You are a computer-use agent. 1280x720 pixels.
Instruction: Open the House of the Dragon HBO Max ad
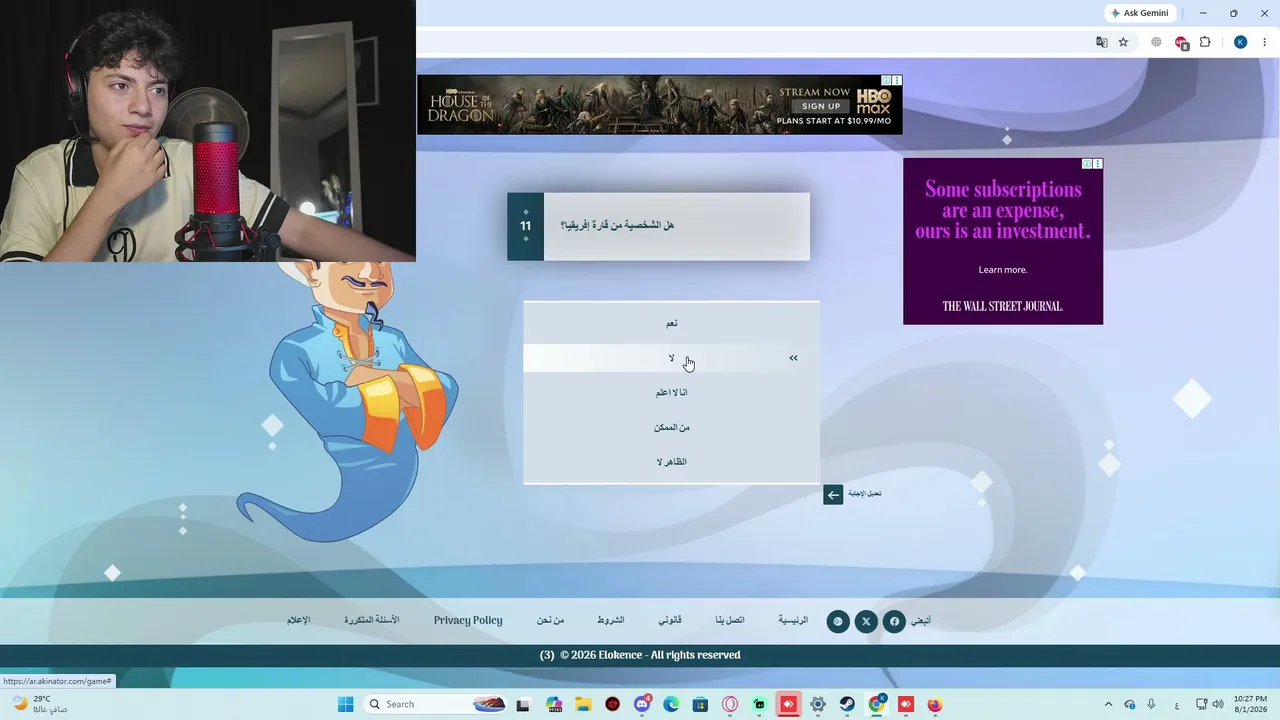(x=660, y=105)
